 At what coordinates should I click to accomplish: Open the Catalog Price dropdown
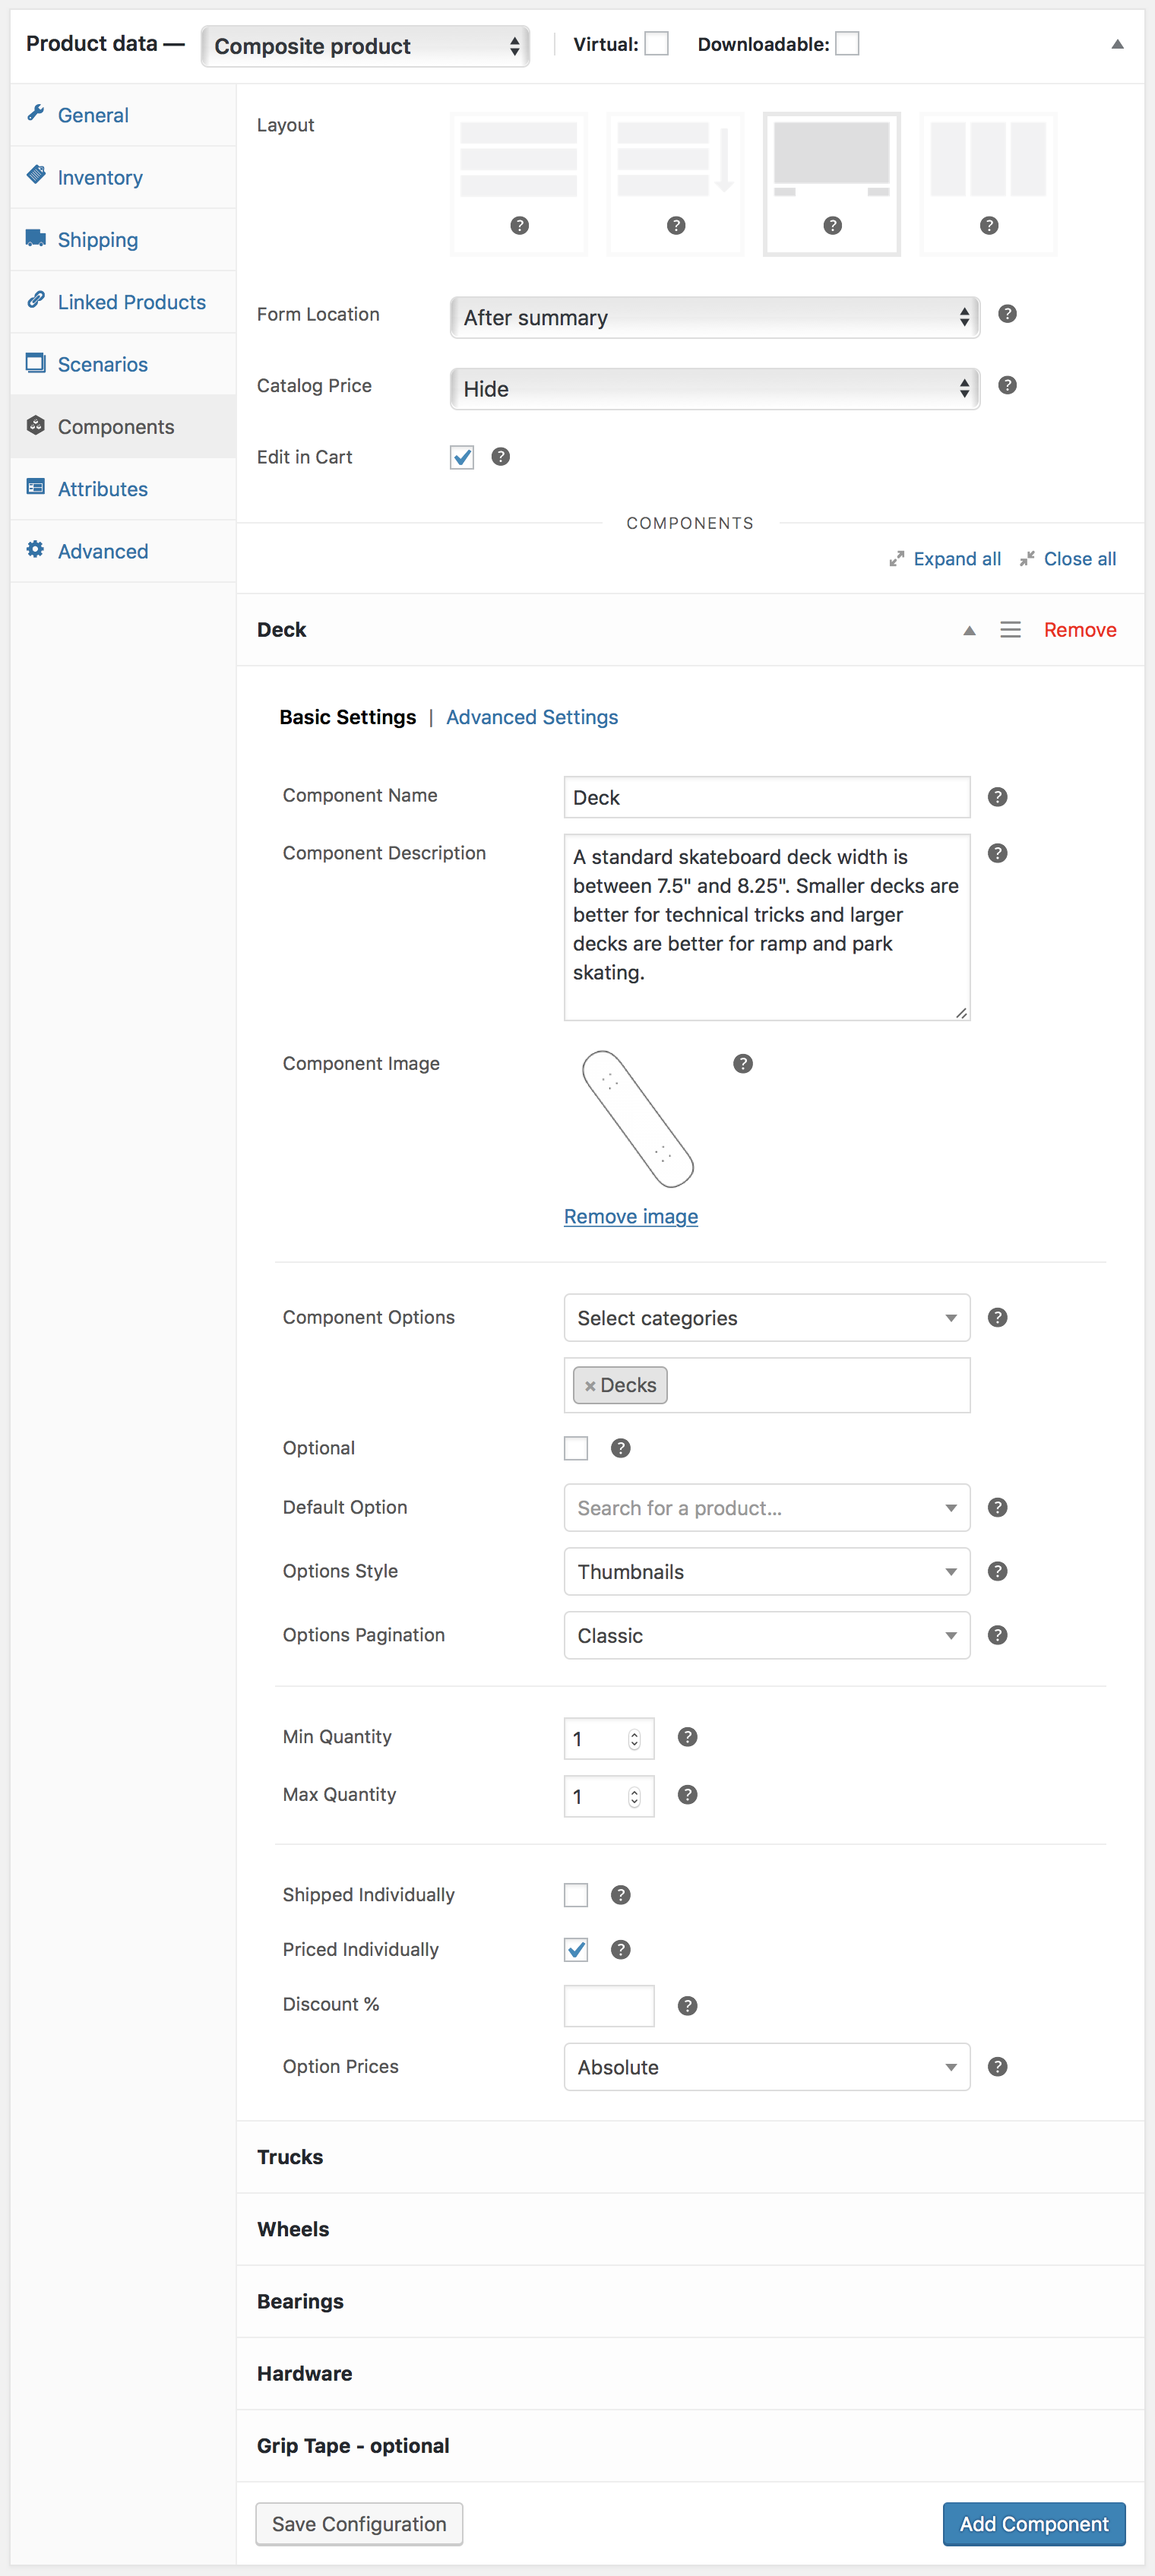click(x=714, y=389)
